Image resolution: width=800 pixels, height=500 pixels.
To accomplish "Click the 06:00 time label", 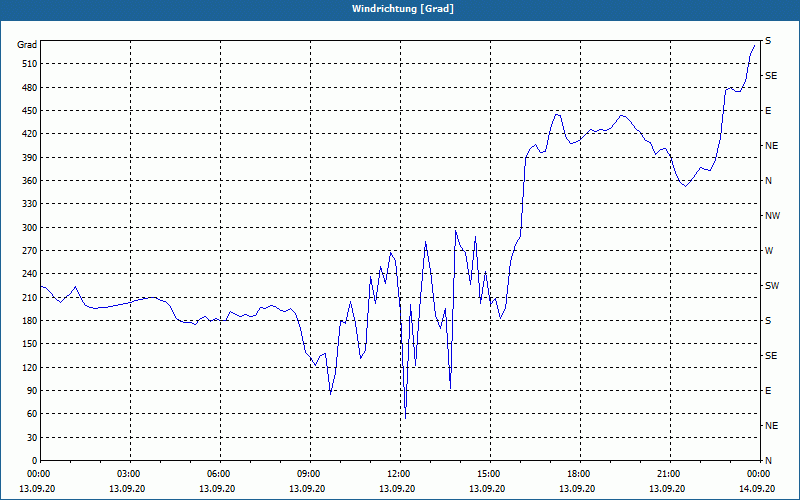I will (220, 473).
